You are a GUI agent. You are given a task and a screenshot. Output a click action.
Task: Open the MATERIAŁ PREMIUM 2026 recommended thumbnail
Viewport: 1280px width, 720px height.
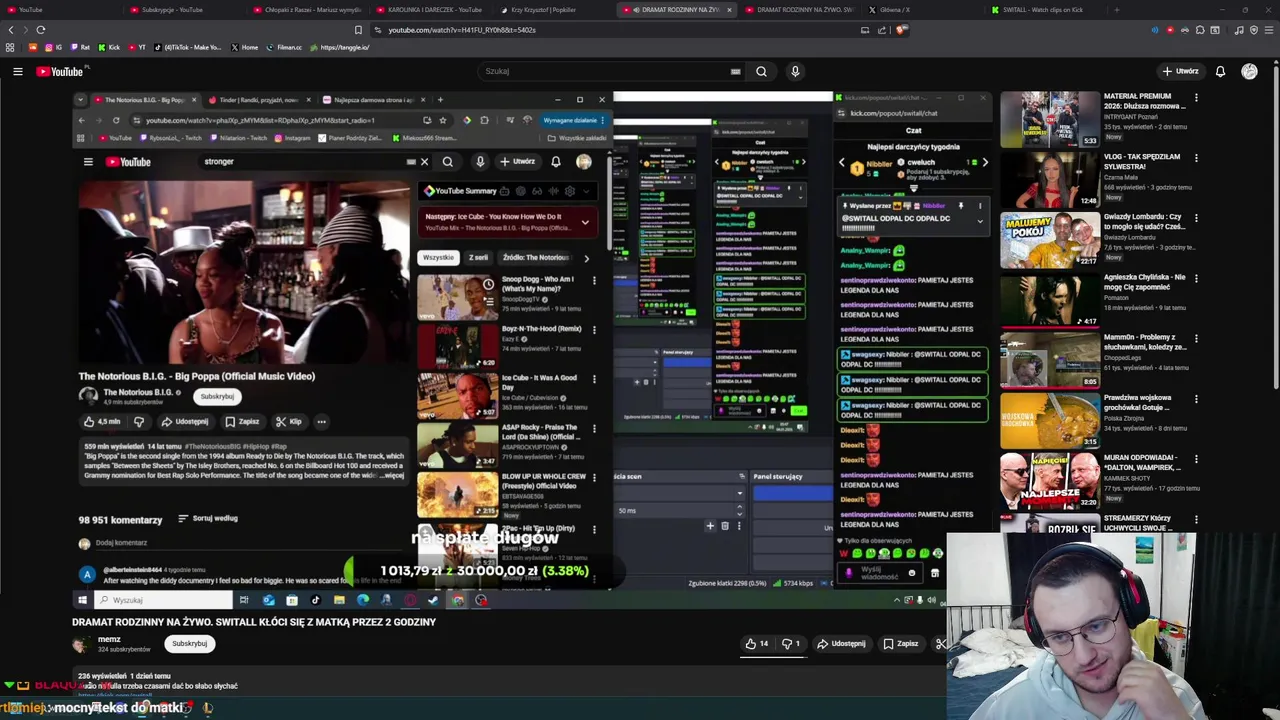[1050, 119]
